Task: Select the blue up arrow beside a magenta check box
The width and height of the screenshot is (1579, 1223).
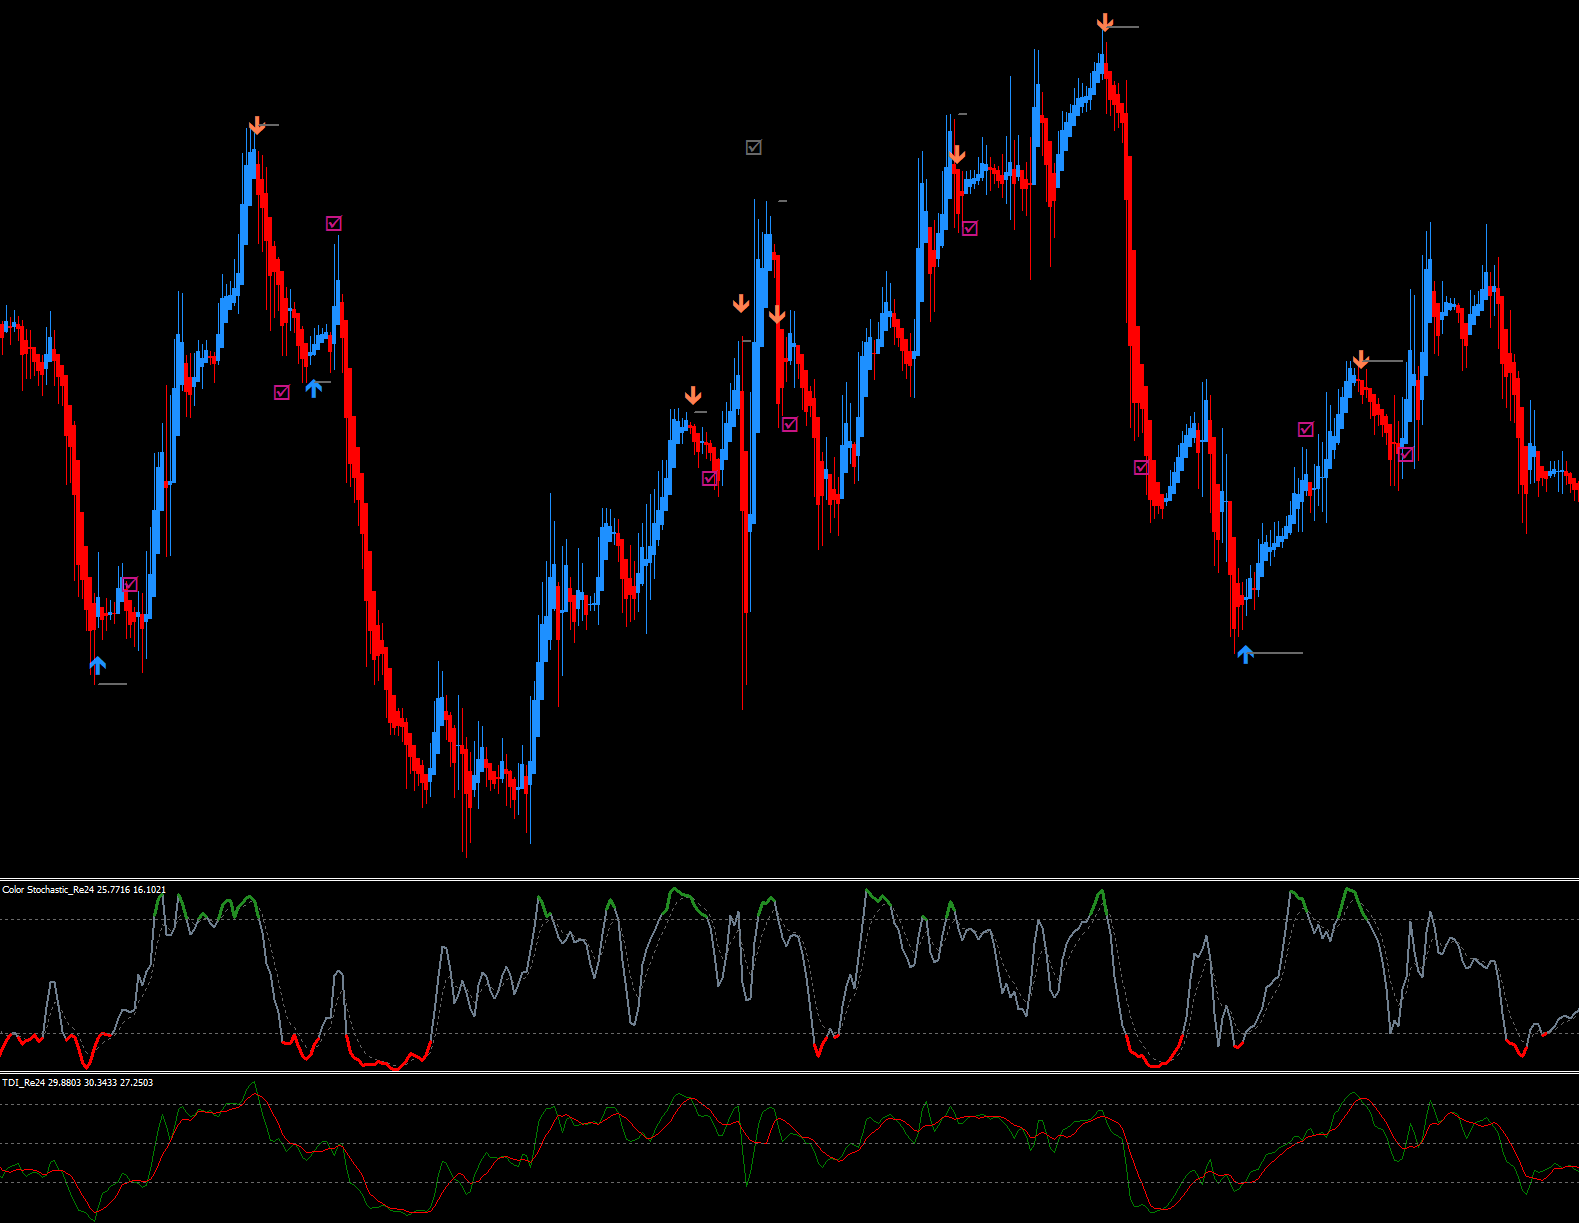Action: [313, 388]
